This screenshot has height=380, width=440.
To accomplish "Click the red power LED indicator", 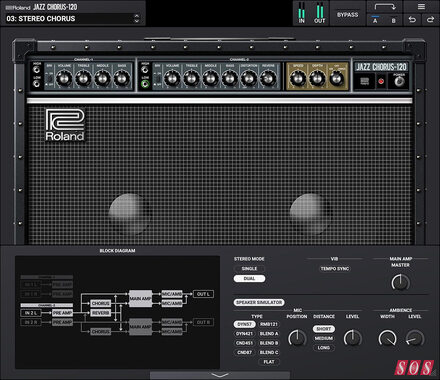I will 381,81.
